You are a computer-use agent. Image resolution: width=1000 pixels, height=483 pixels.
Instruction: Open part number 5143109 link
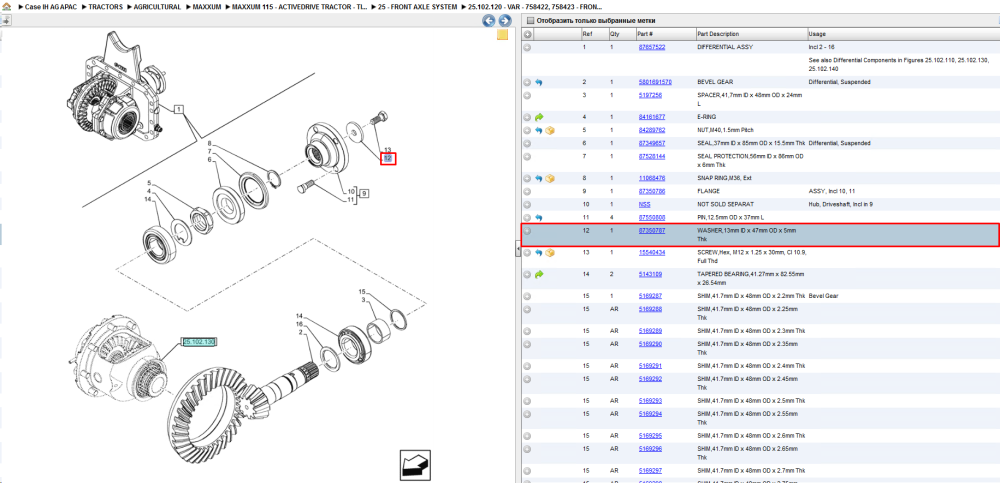tap(651, 274)
